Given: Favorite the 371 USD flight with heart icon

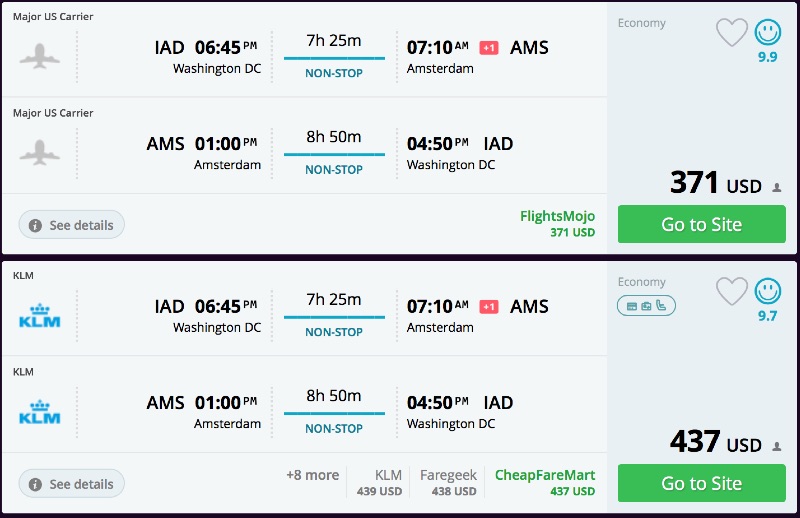Looking at the screenshot, I should (732, 33).
